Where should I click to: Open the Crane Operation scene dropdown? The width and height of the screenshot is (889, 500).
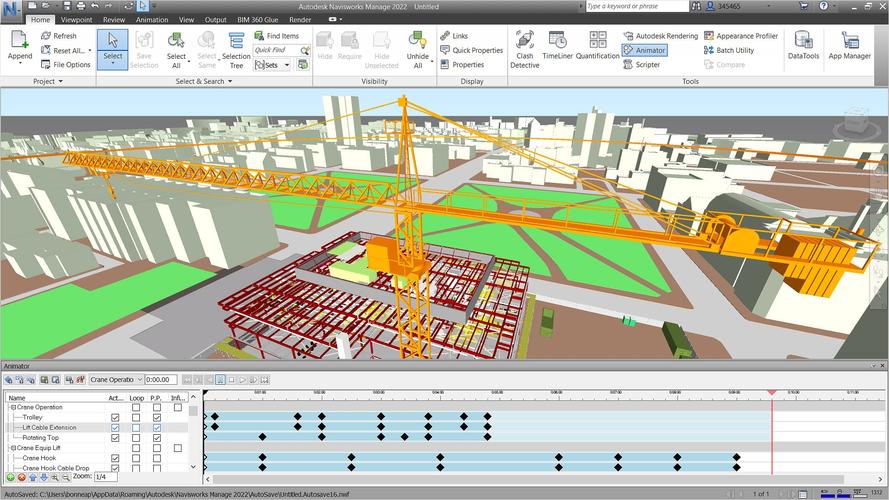point(139,380)
